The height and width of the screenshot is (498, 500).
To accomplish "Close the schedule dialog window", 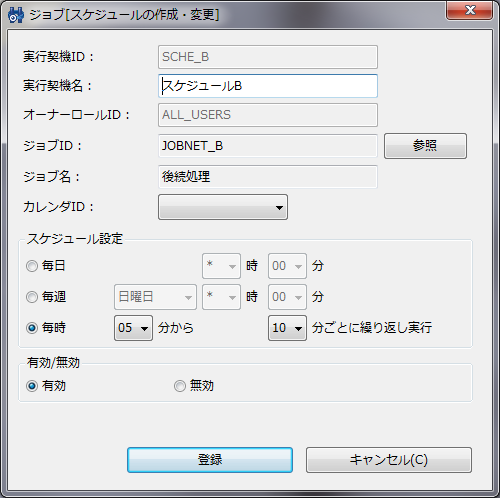I will pos(469,10).
